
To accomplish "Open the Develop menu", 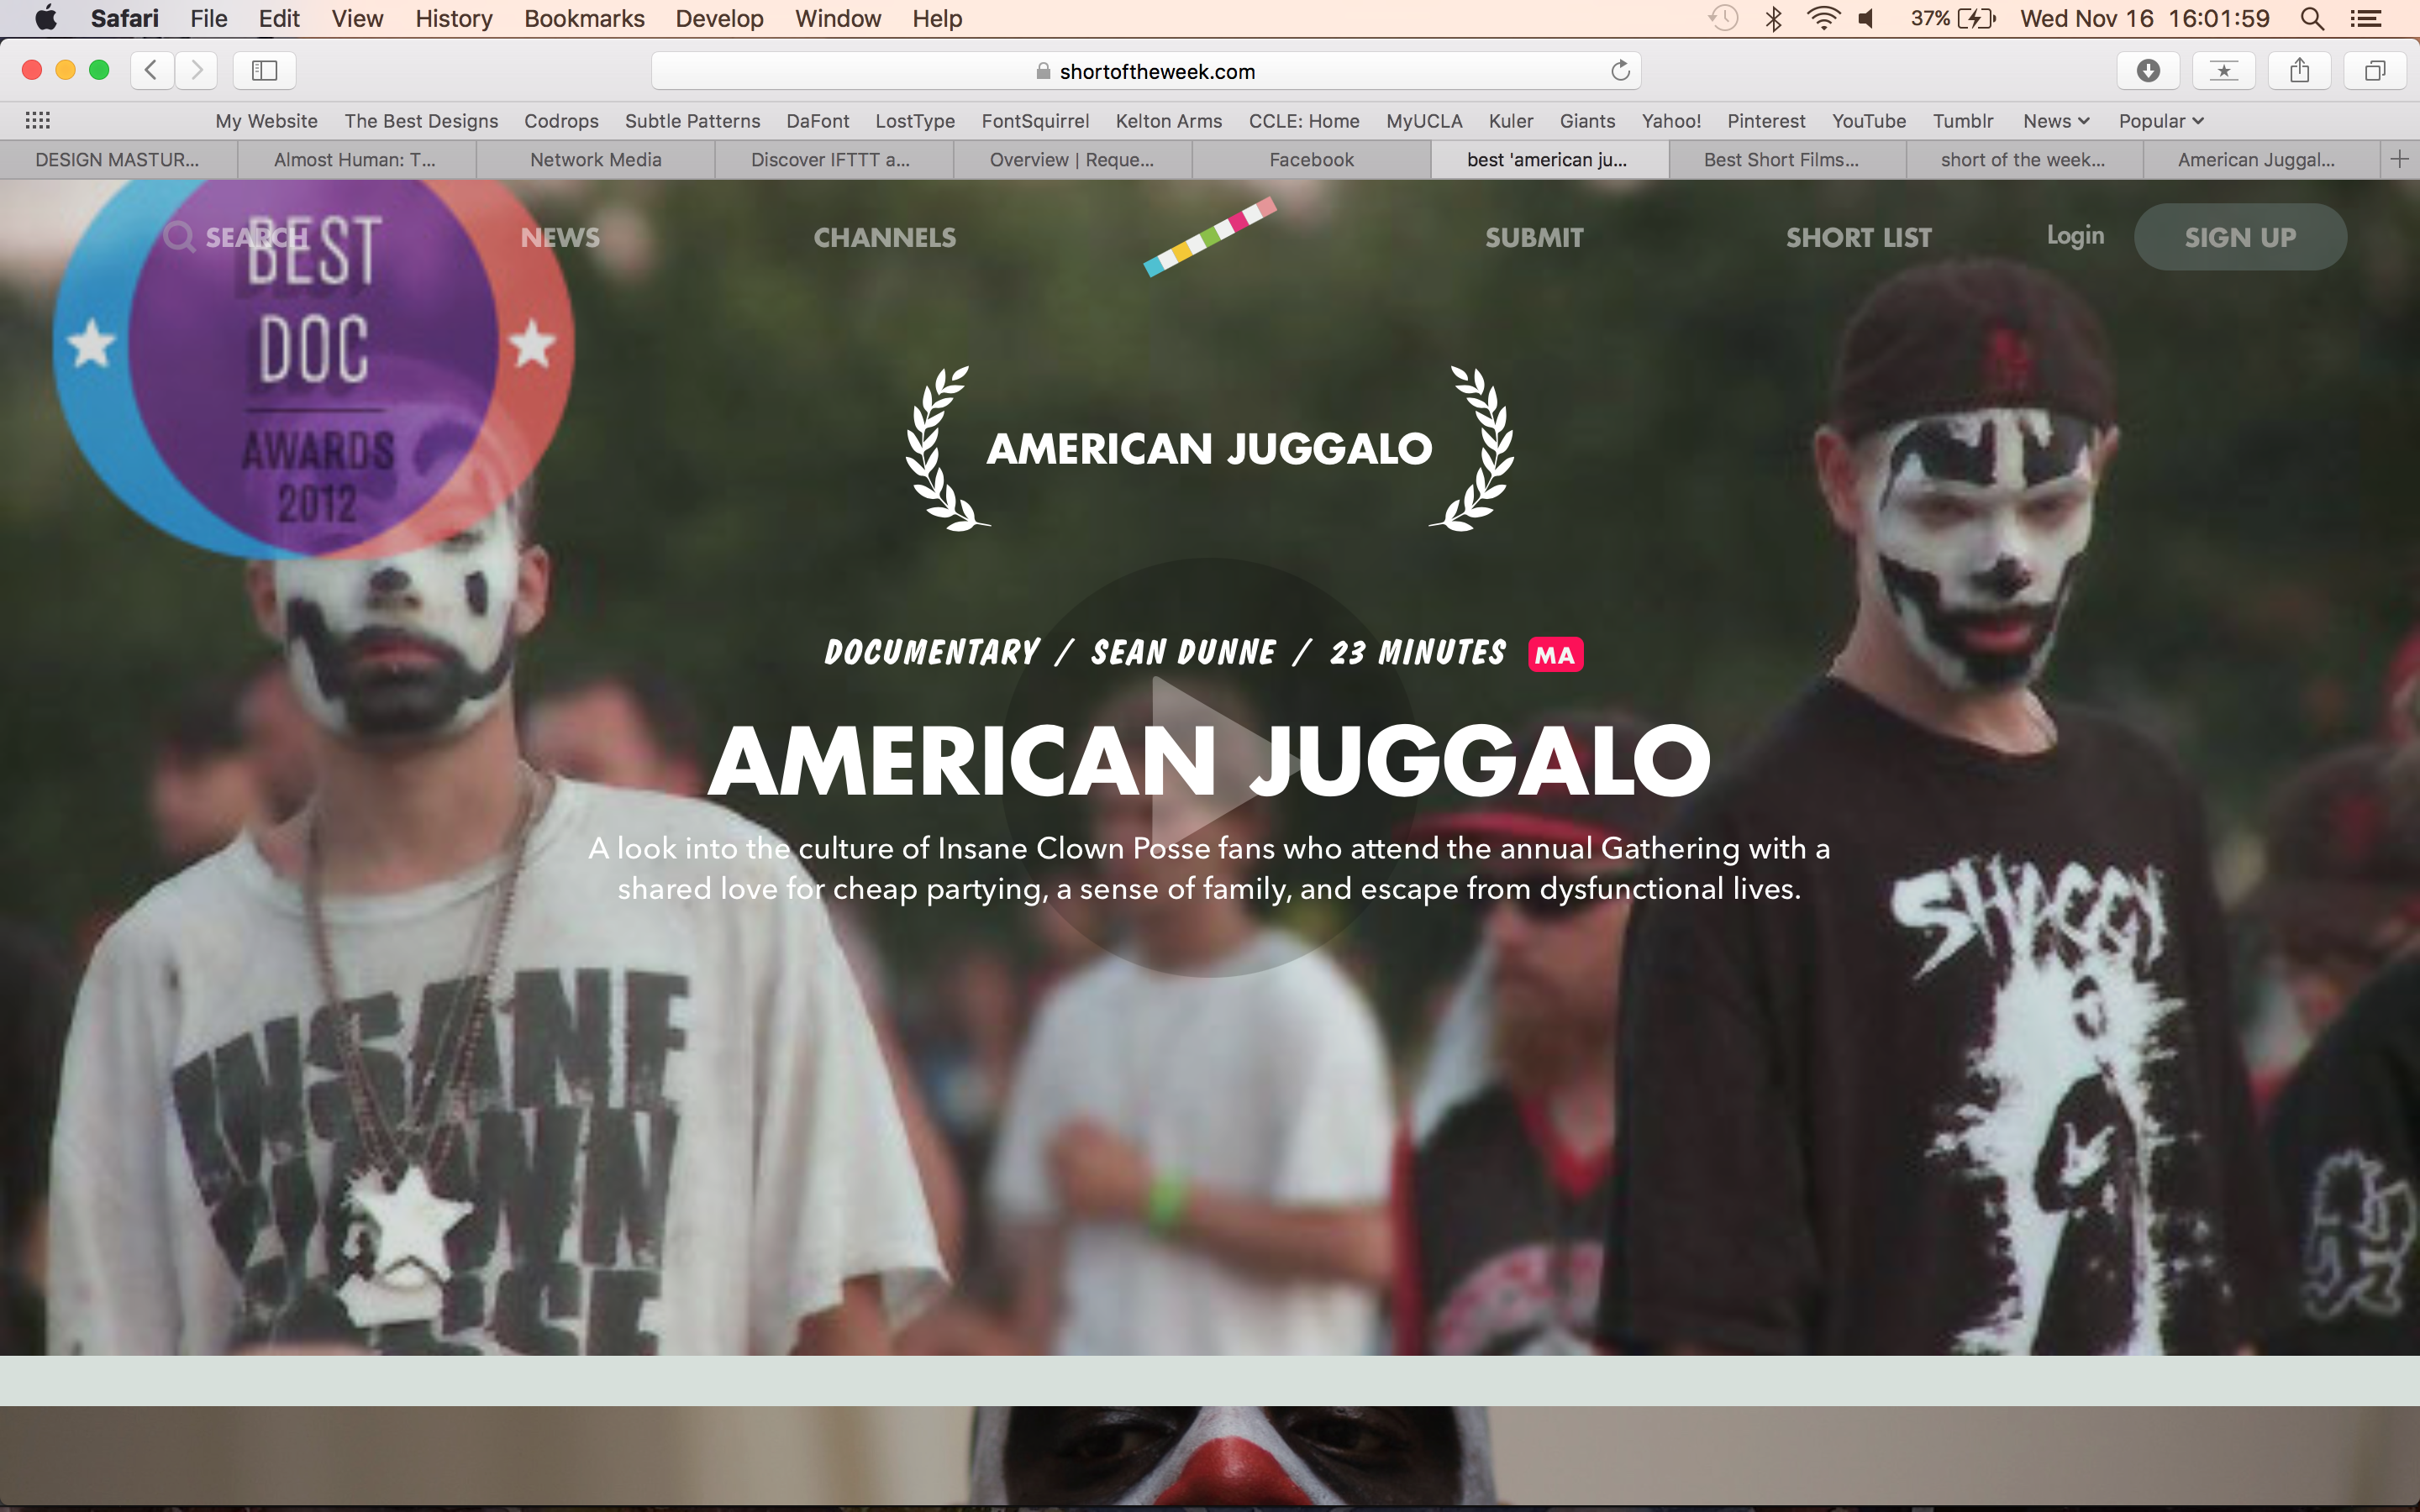I will [x=719, y=18].
